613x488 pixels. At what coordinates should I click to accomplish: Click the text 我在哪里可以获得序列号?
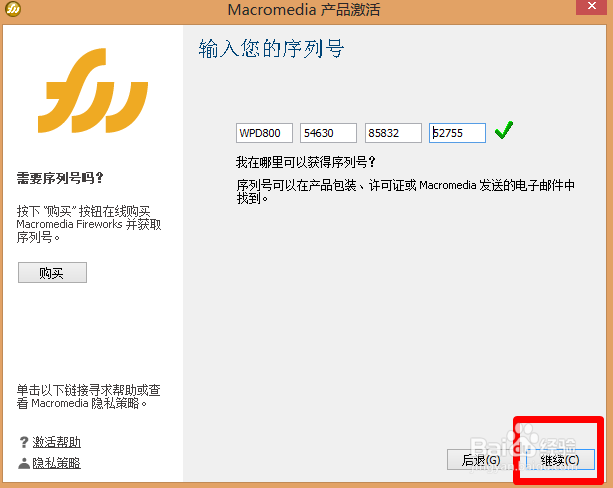click(x=306, y=162)
